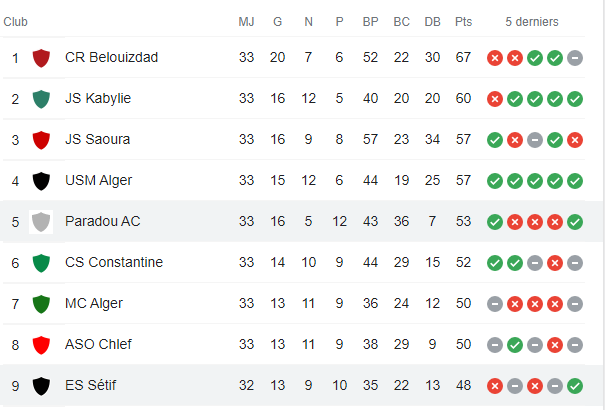Click the ASO Chlef red crest
605x410 pixels.
coord(41,345)
